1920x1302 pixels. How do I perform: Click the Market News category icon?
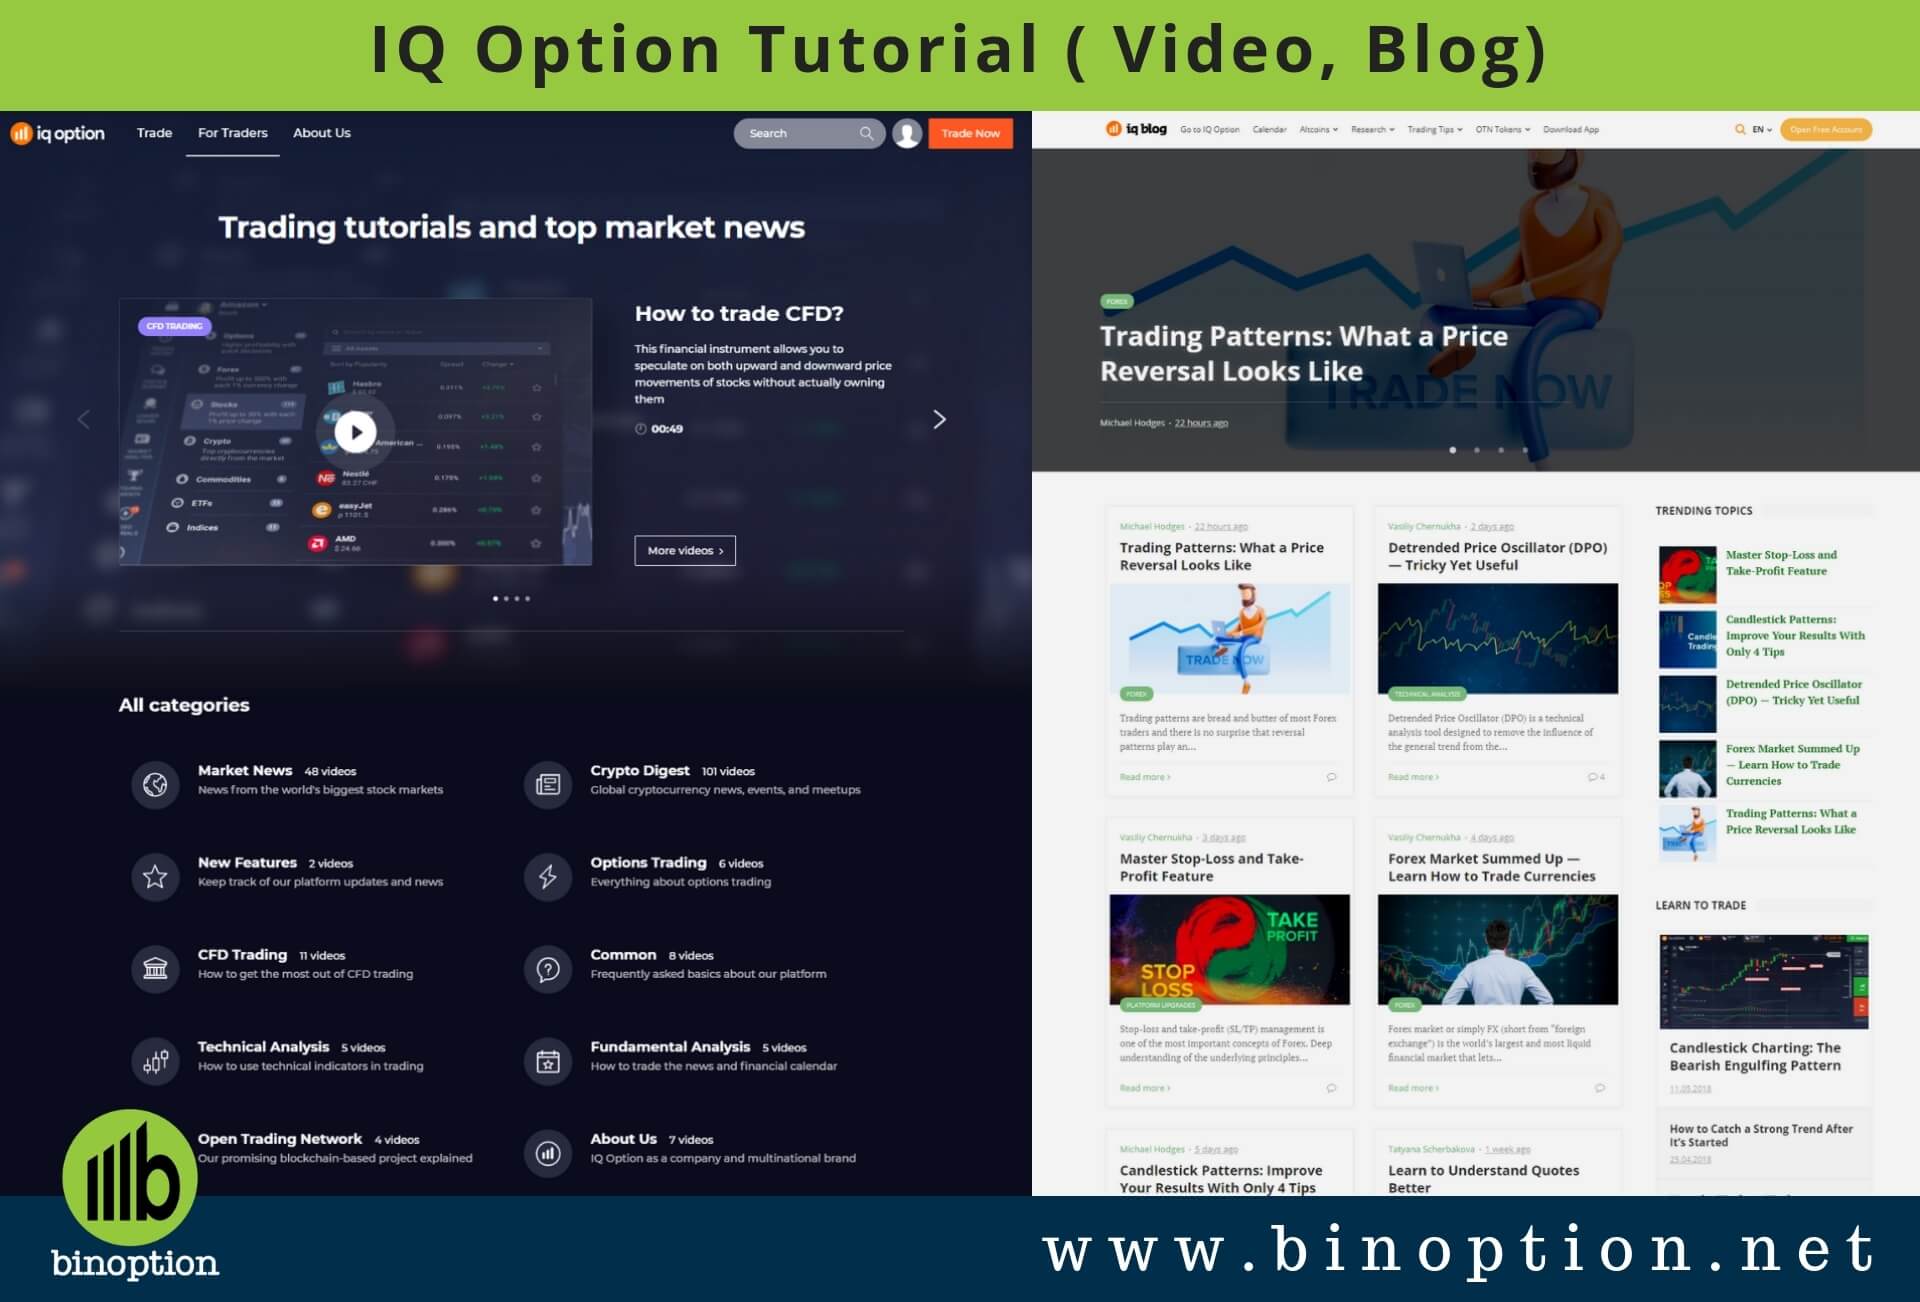coord(155,780)
